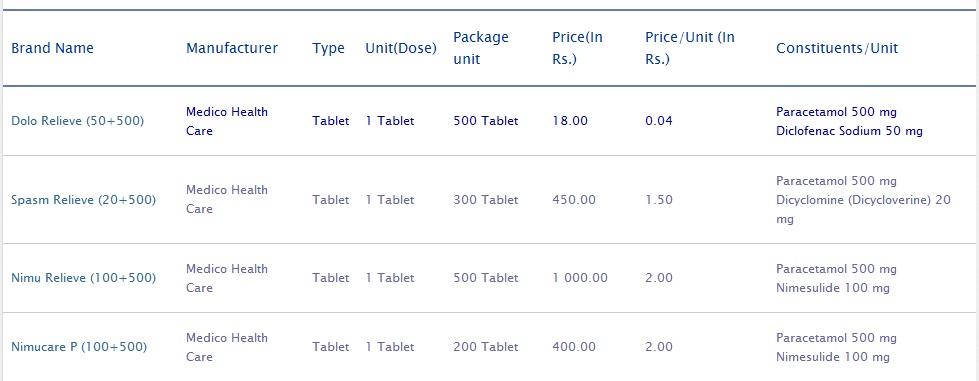The width and height of the screenshot is (979, 381).
Task: Click the Manufacturer column header
Action: click(232, 48)
